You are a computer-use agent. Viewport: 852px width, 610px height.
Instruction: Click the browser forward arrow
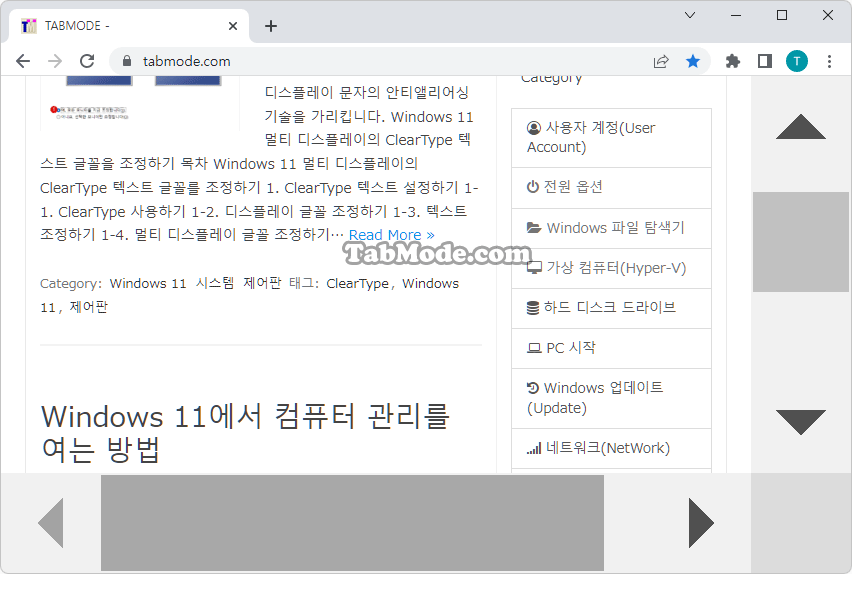(55, 61)
